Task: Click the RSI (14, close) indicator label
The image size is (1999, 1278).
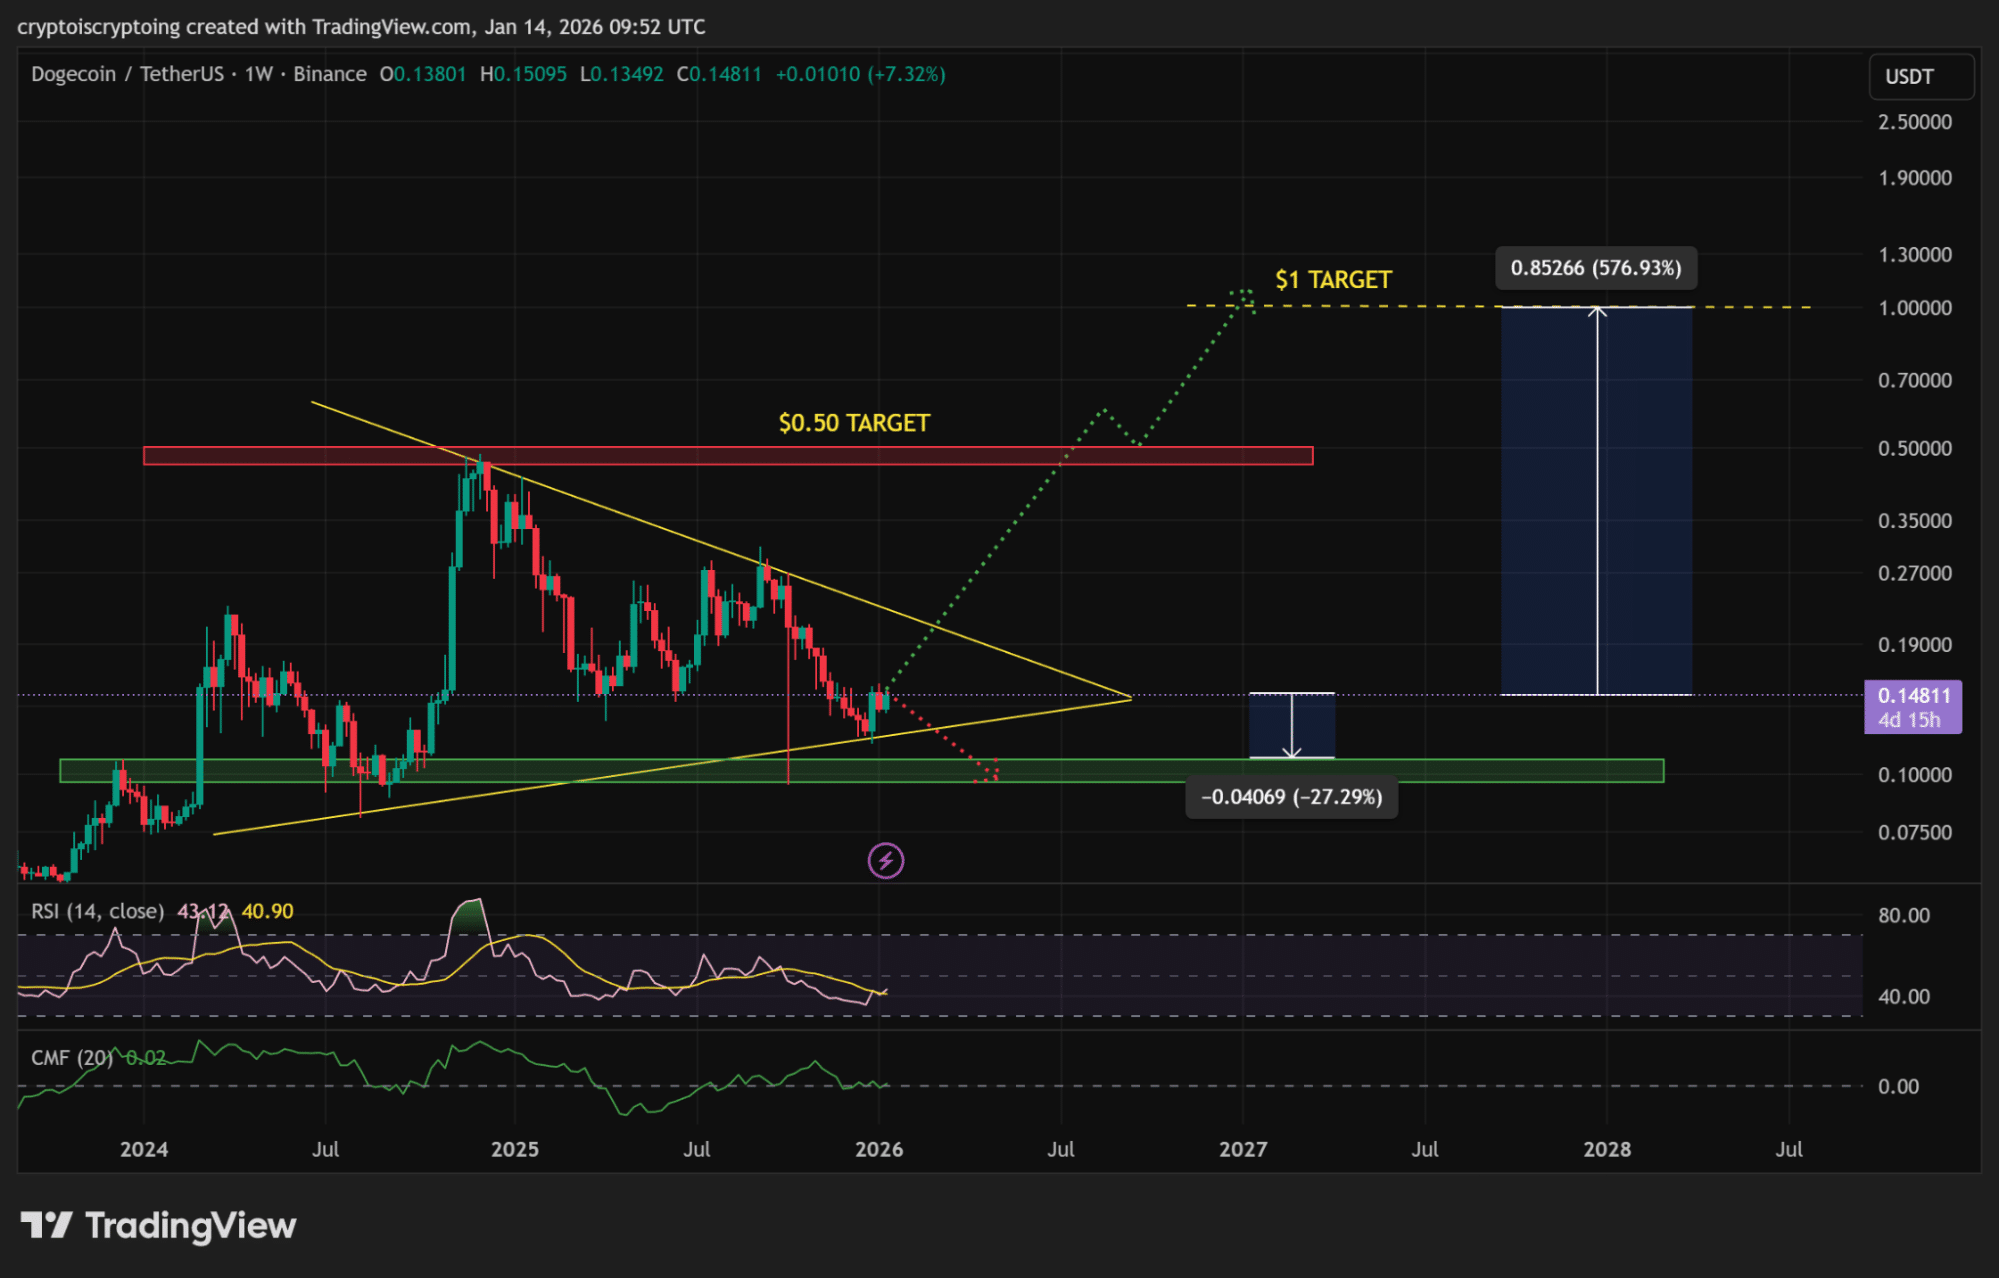Action: (x=96, y=911)
